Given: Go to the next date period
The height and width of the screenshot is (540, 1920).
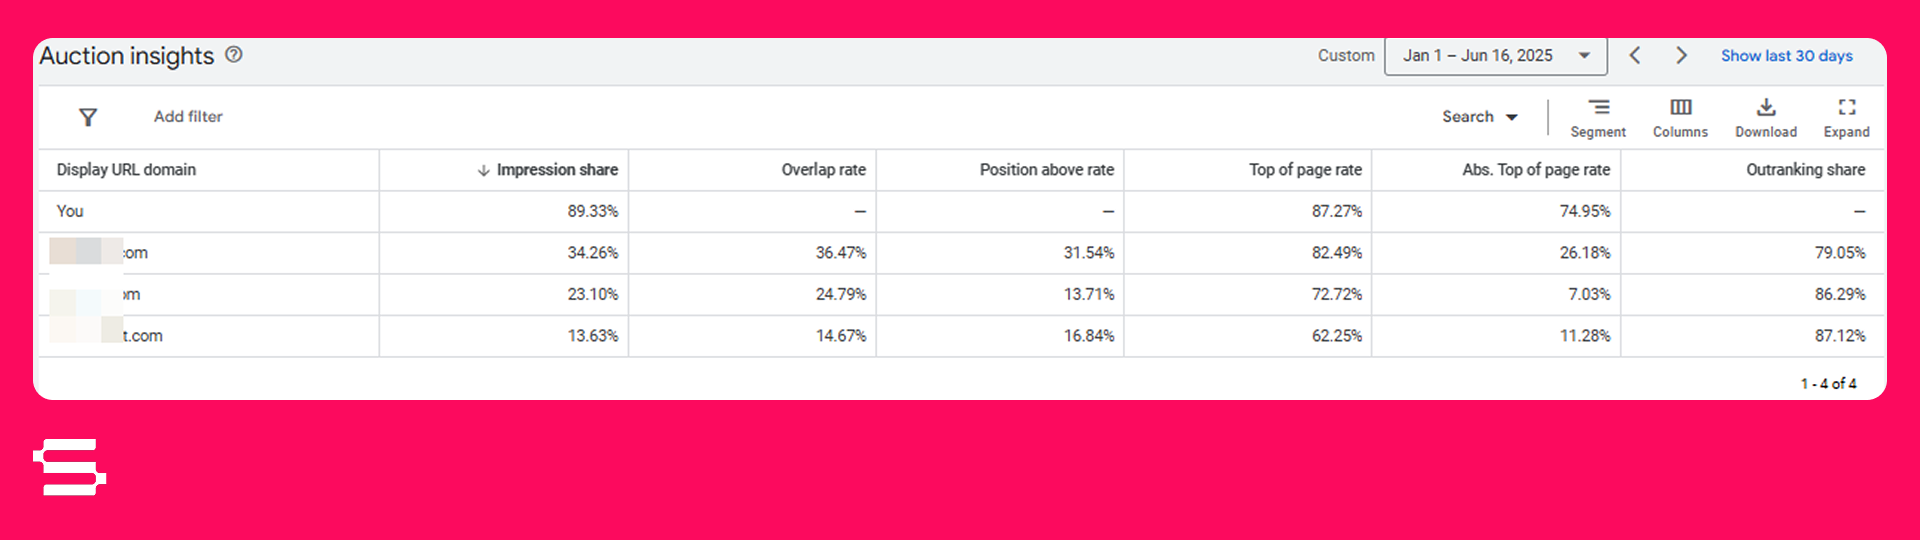Looking at the screenshot, I should 1681,56.
